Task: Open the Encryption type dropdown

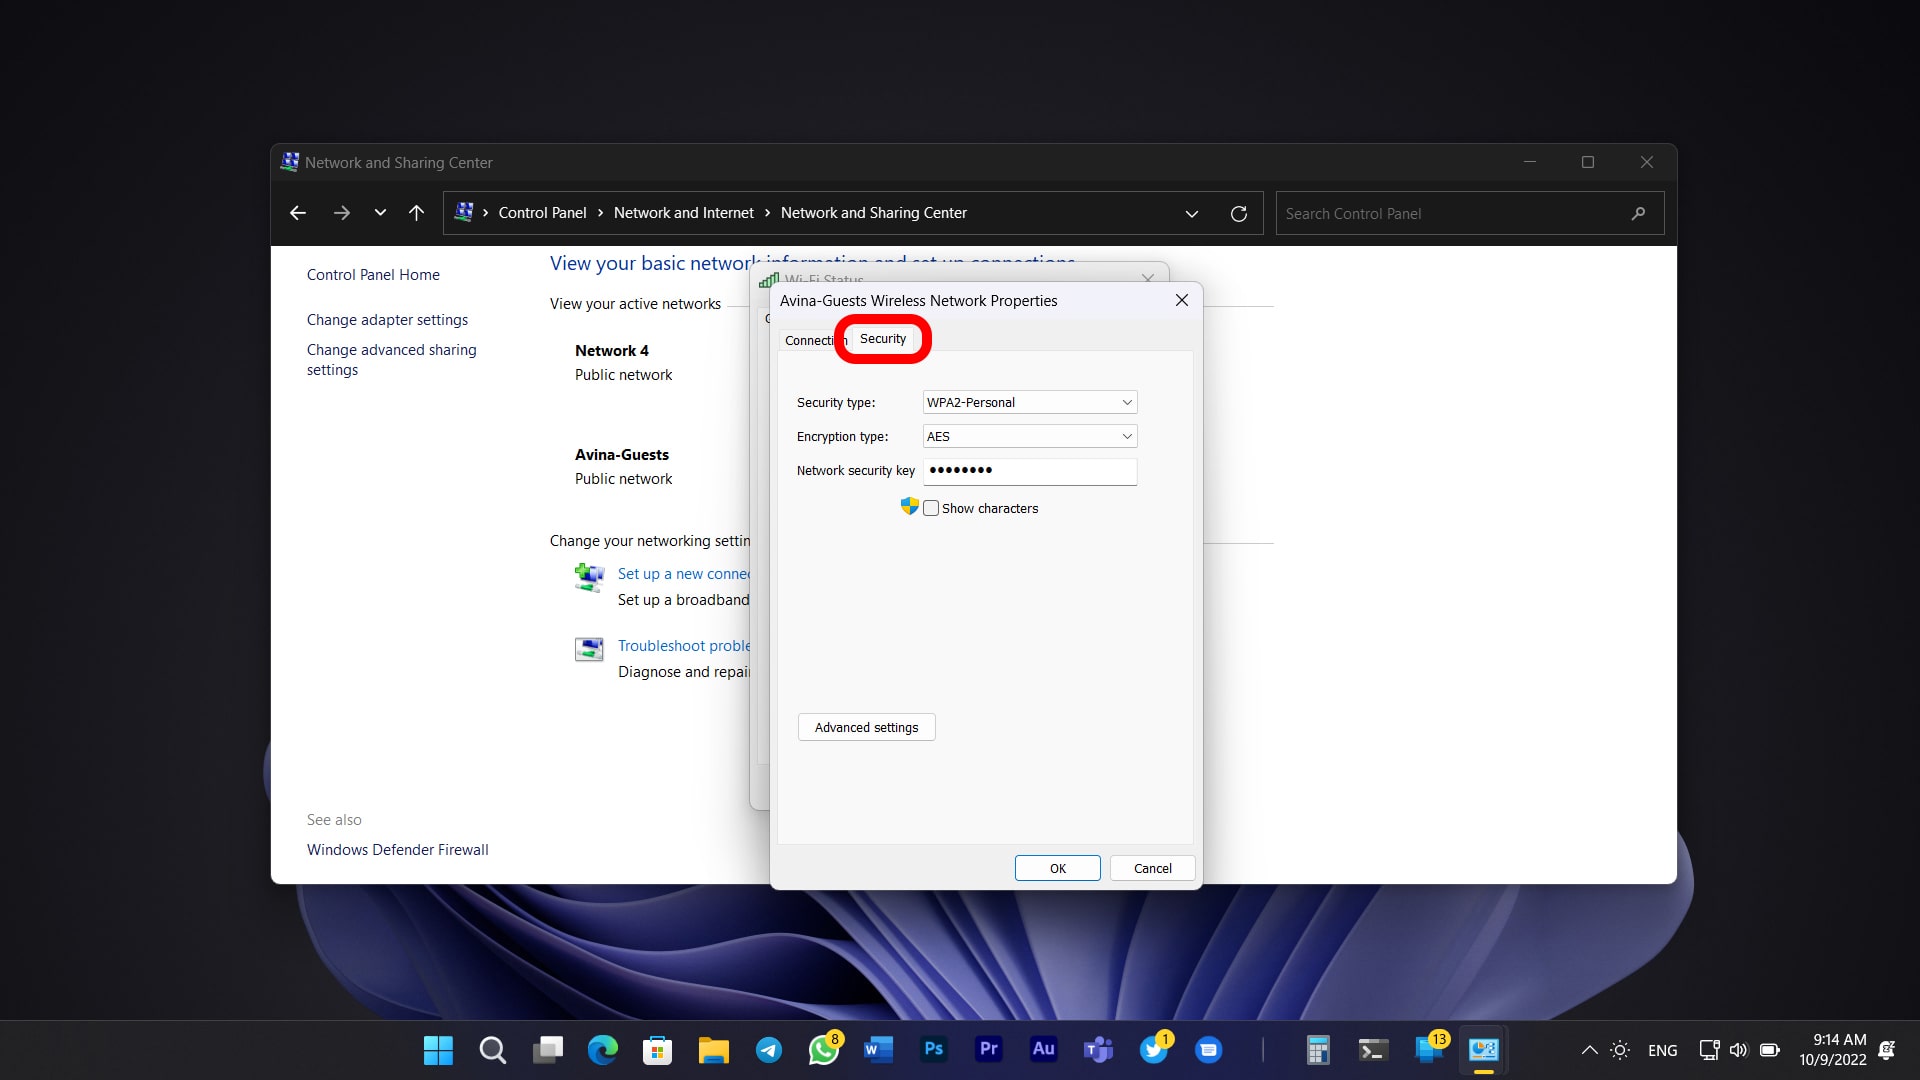Action: pyautogui.click(x=1030, y=436)
